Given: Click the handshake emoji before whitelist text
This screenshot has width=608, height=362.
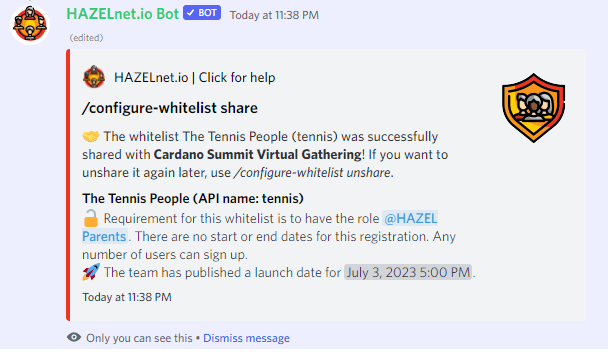Looking at the screenshot, I should (x=91, y=136).
